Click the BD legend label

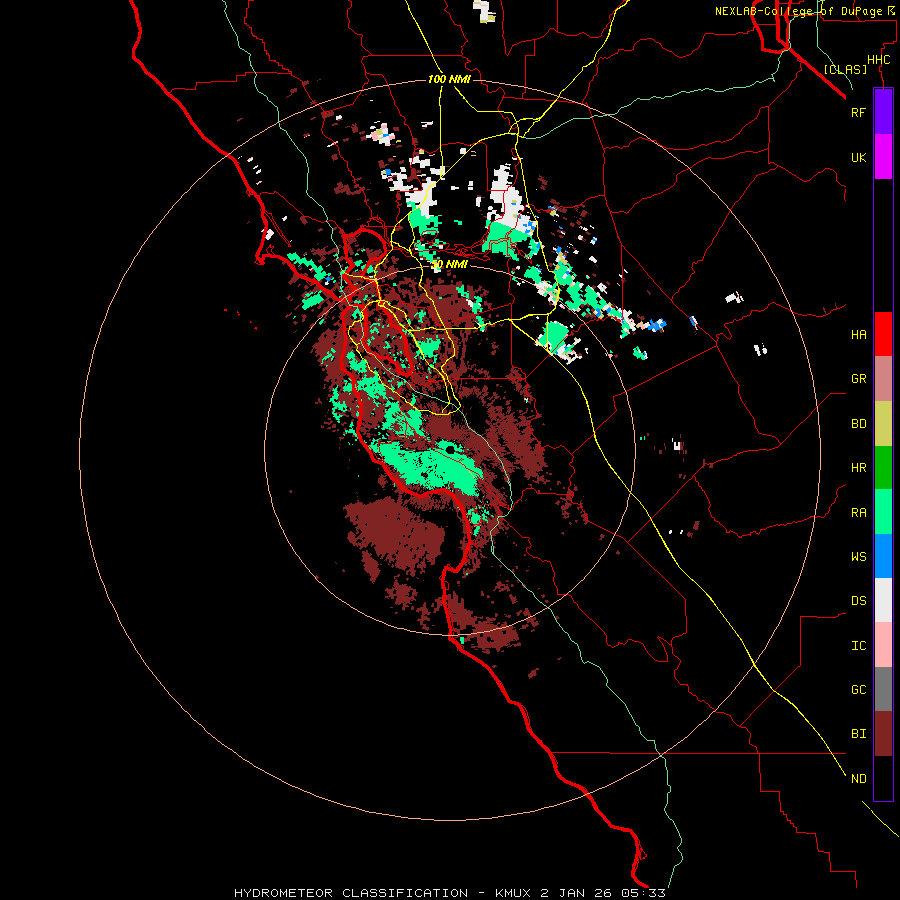point(858,424)
